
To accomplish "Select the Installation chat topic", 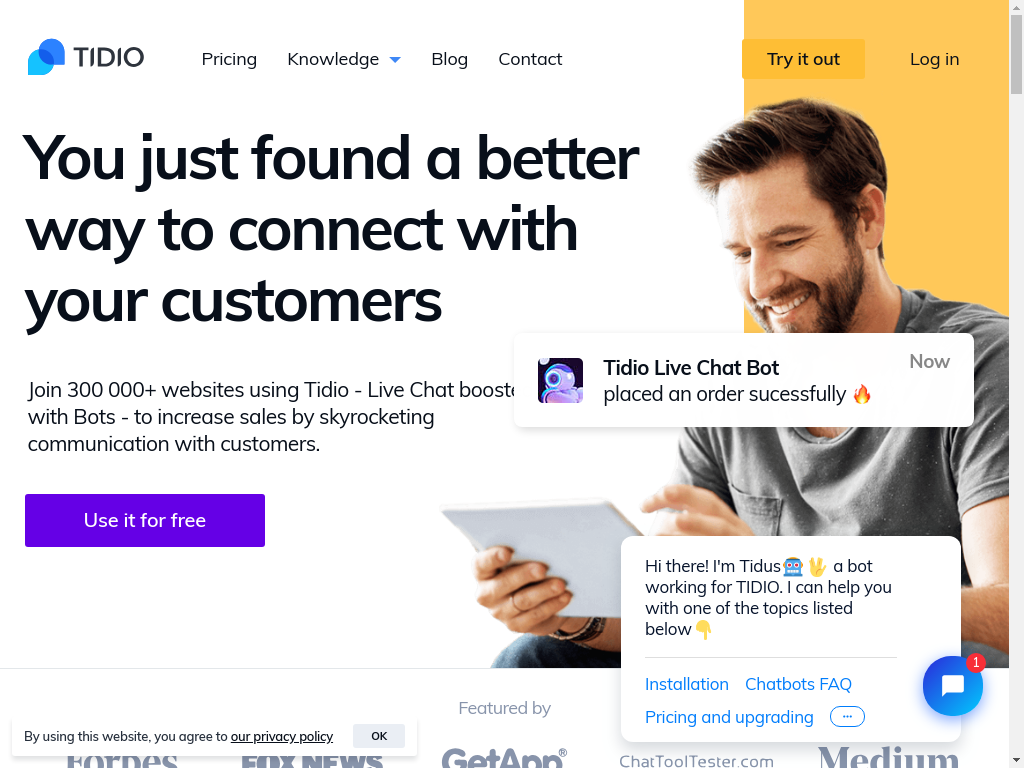I will pos(686,684).
